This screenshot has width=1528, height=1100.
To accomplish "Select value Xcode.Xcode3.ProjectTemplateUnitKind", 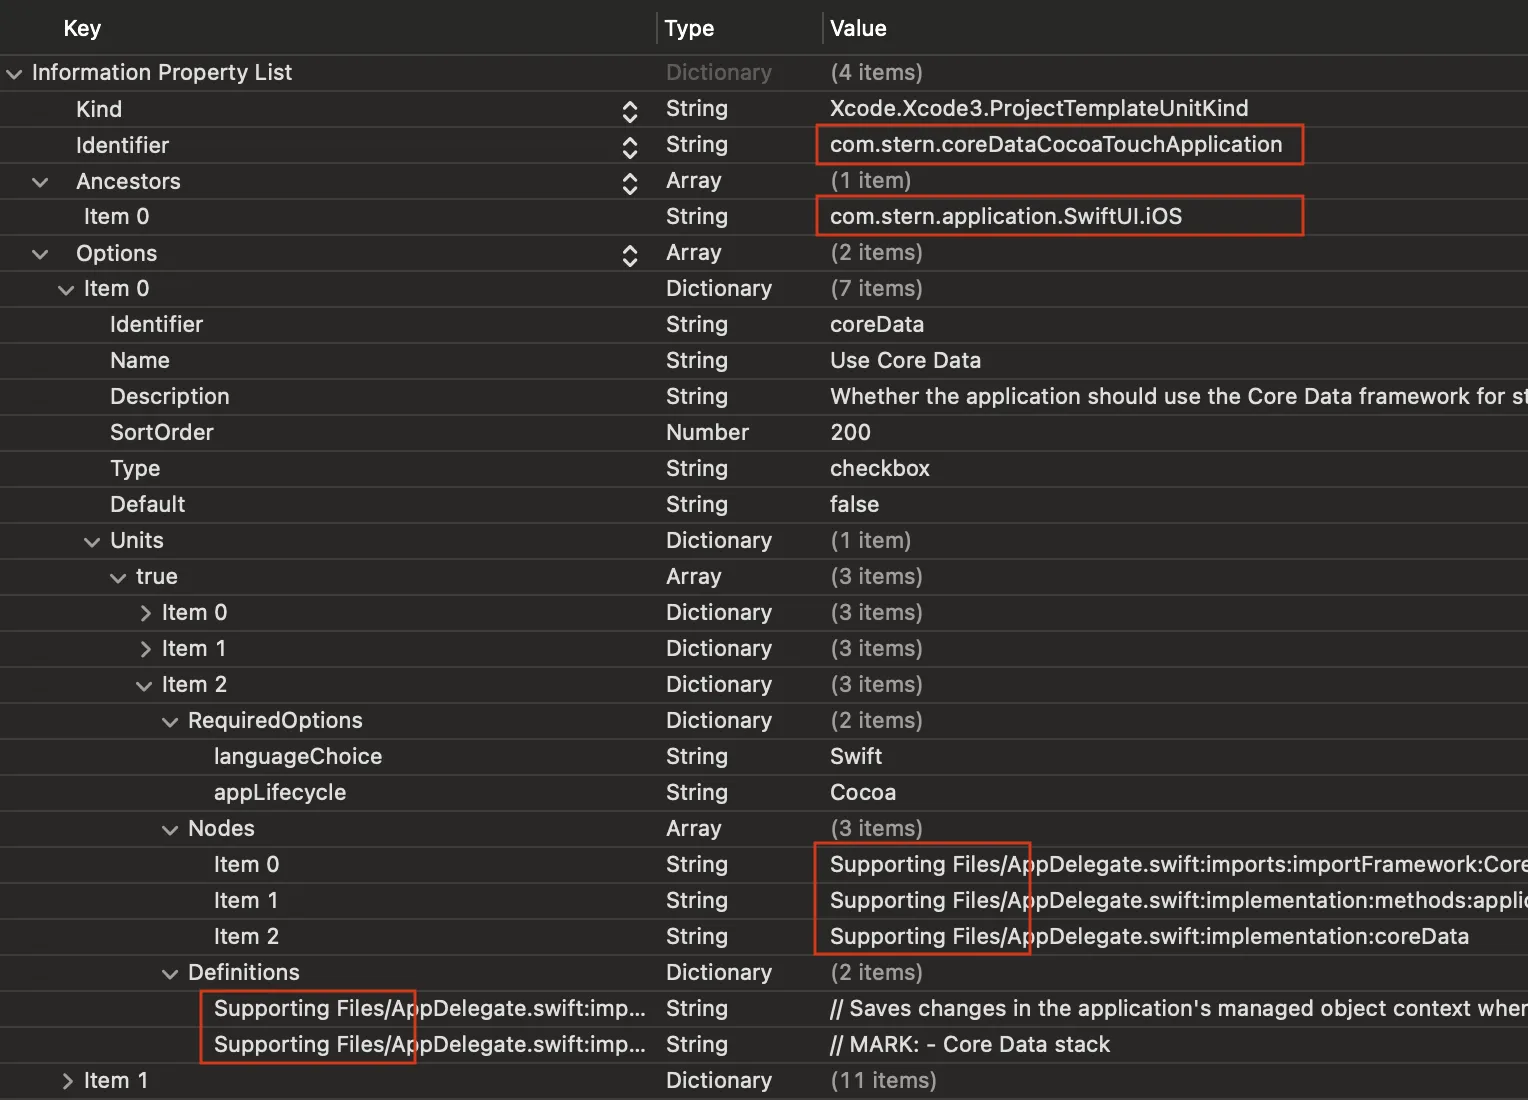I will 1039,108.
